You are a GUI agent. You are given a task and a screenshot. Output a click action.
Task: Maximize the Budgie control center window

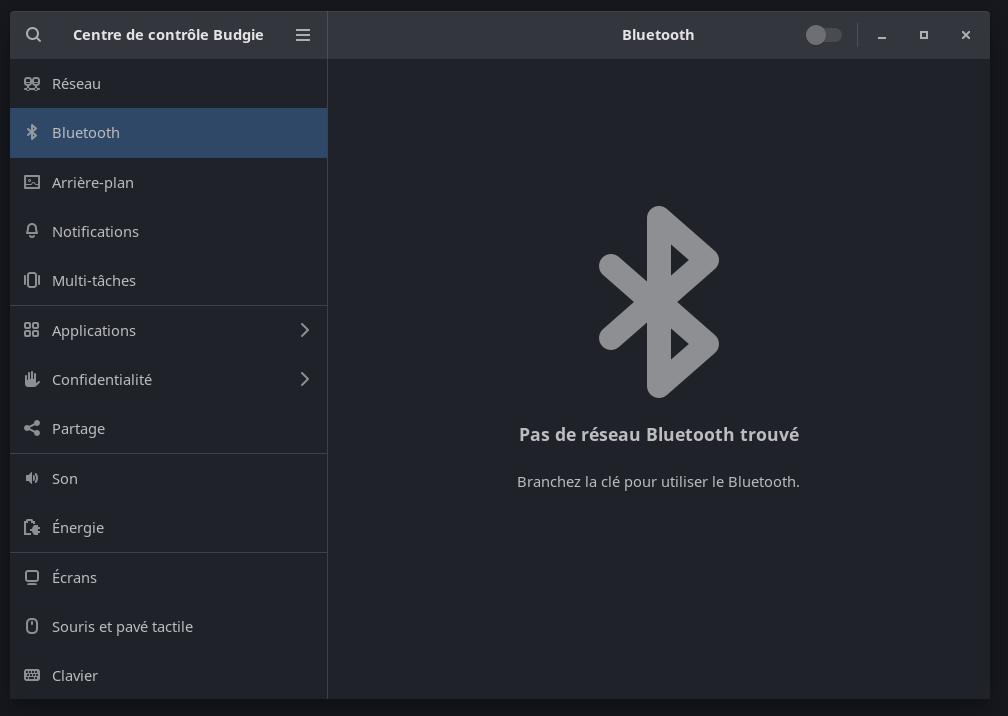(924, 35)
